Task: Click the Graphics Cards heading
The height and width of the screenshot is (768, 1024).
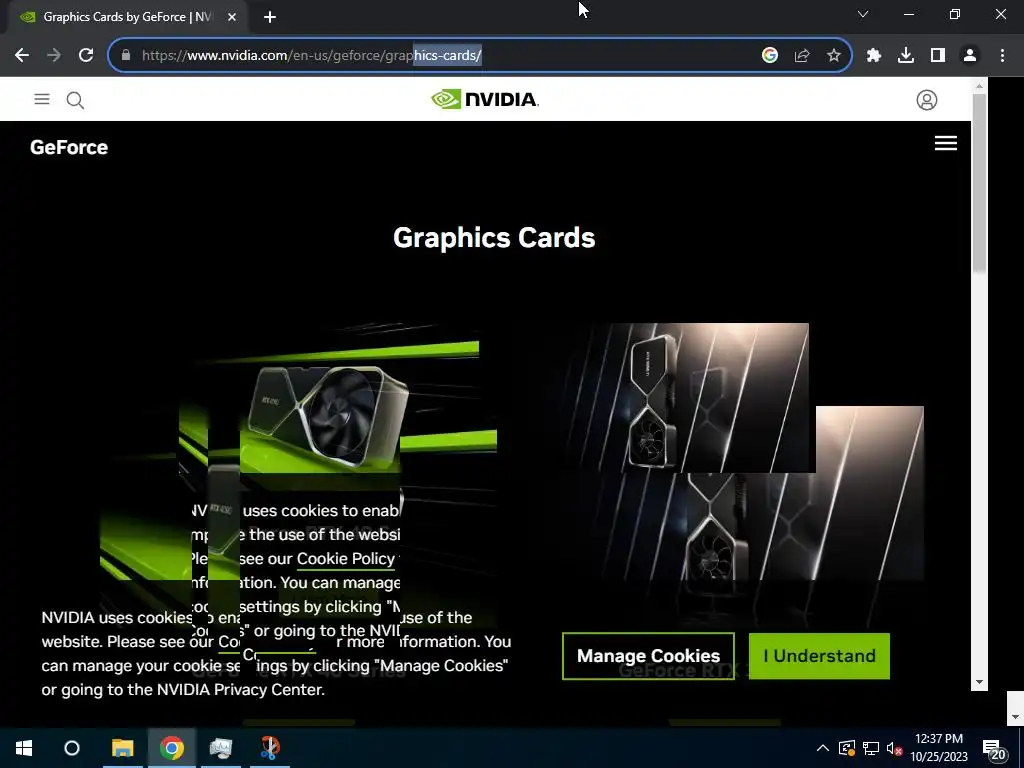Action: tap(494, 238)
